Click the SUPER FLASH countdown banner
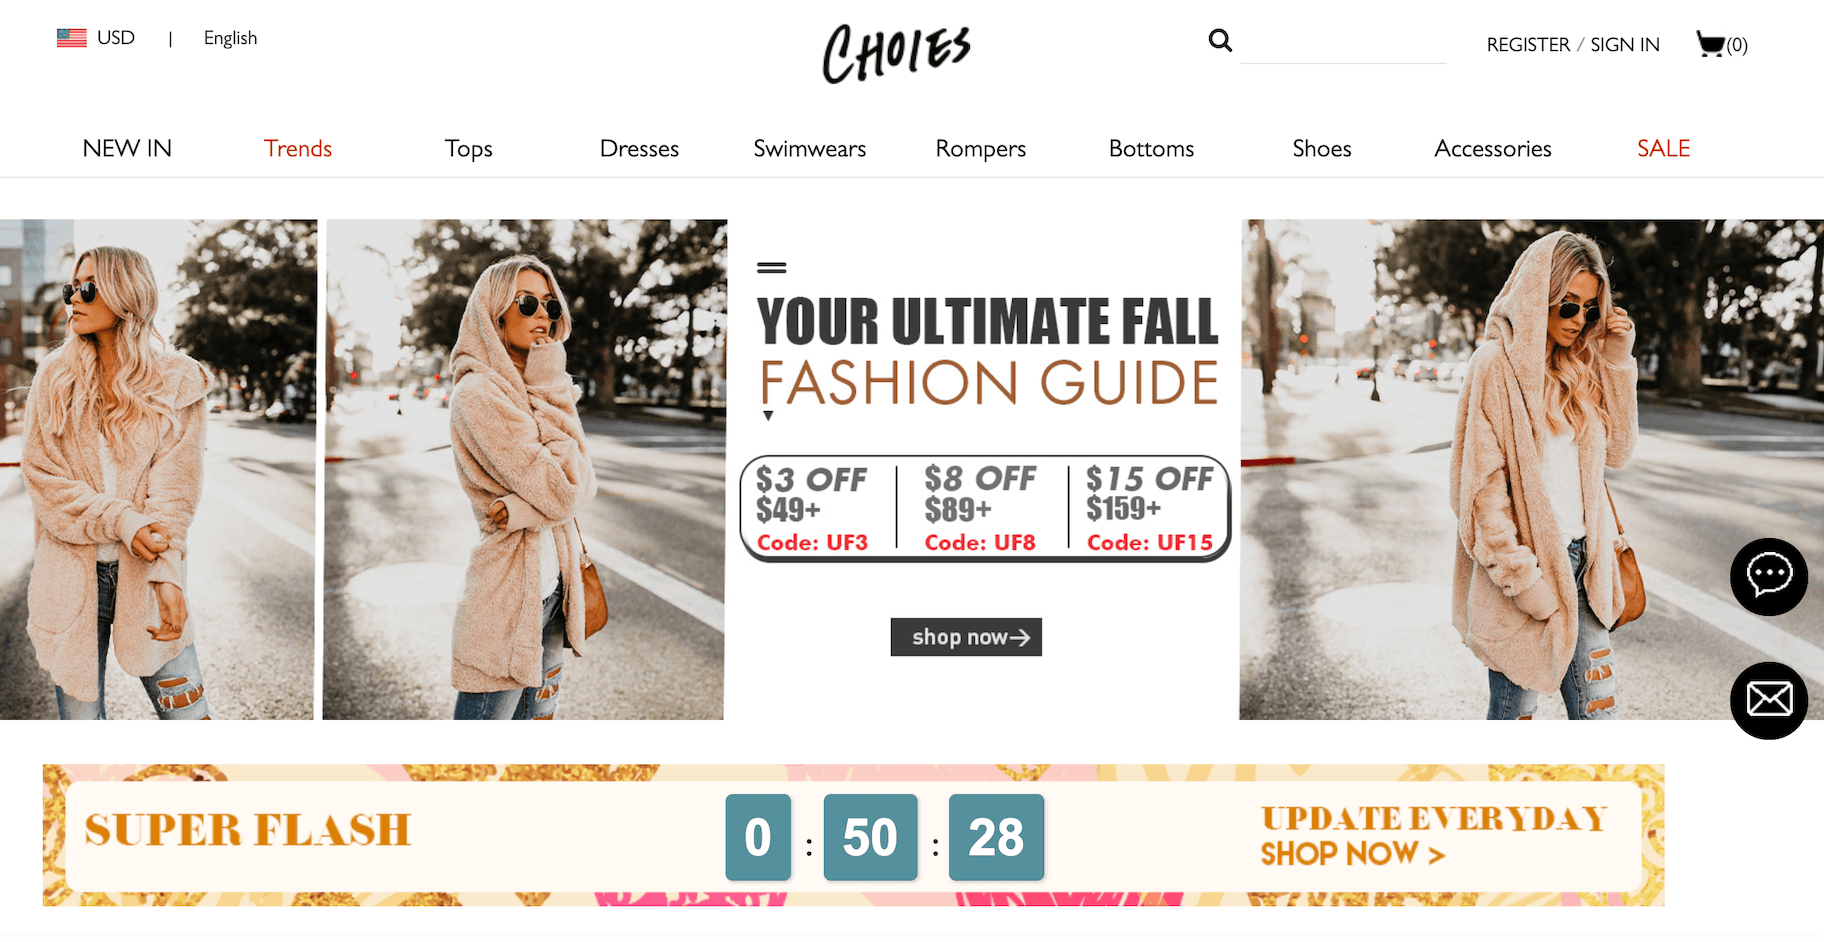Viewport: 1824px width, 942px height. click(x=853, y=835)
